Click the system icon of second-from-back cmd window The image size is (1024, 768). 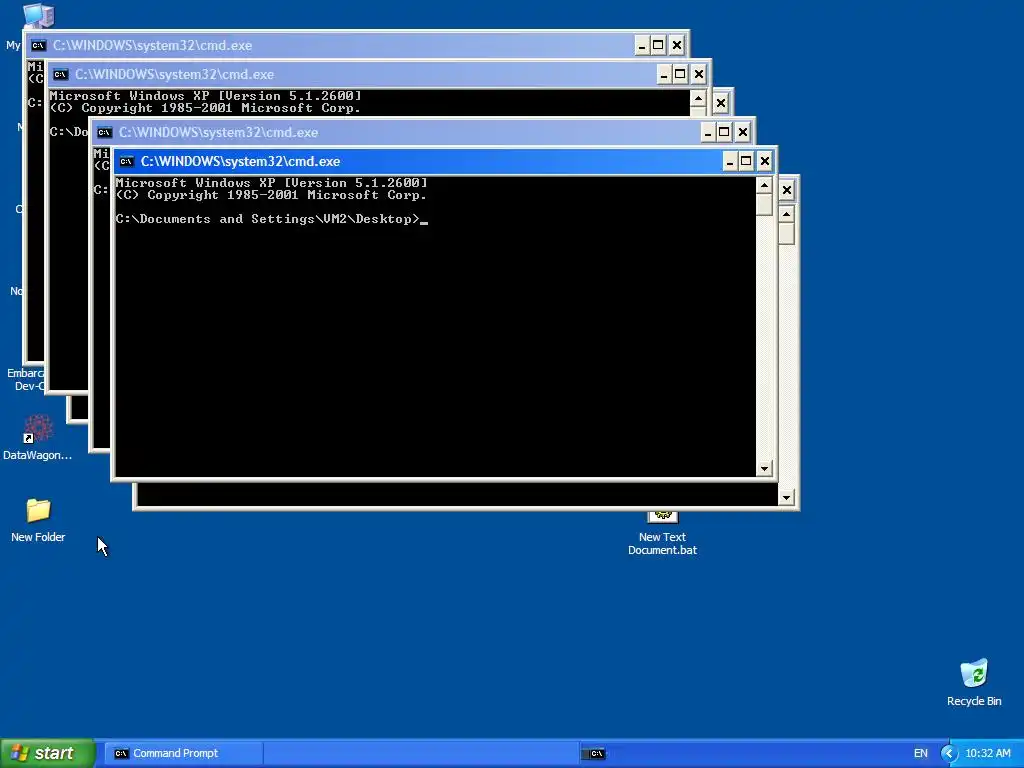(x=61, y=74)
